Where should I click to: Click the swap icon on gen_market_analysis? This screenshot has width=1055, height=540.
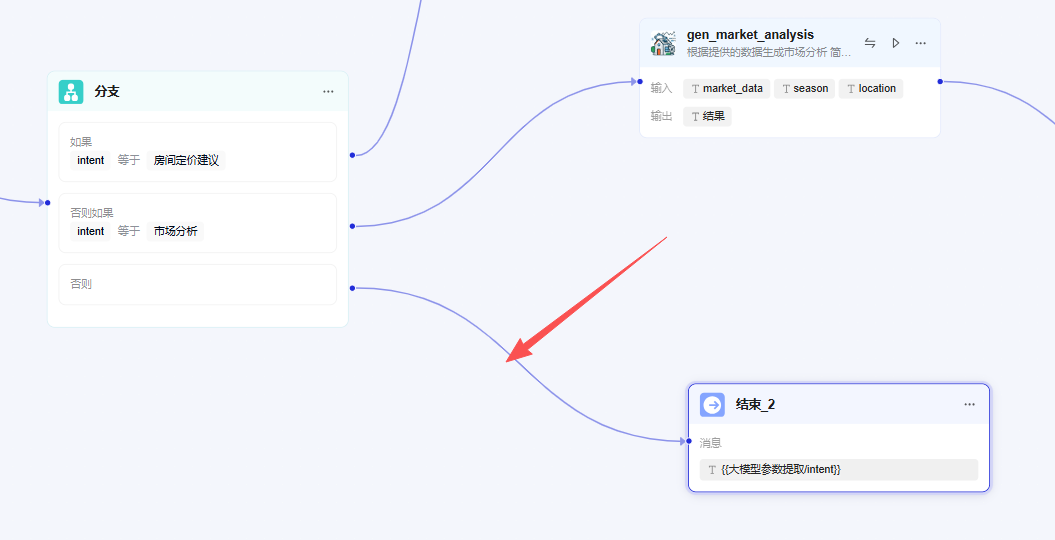click(x=870, y=43)
